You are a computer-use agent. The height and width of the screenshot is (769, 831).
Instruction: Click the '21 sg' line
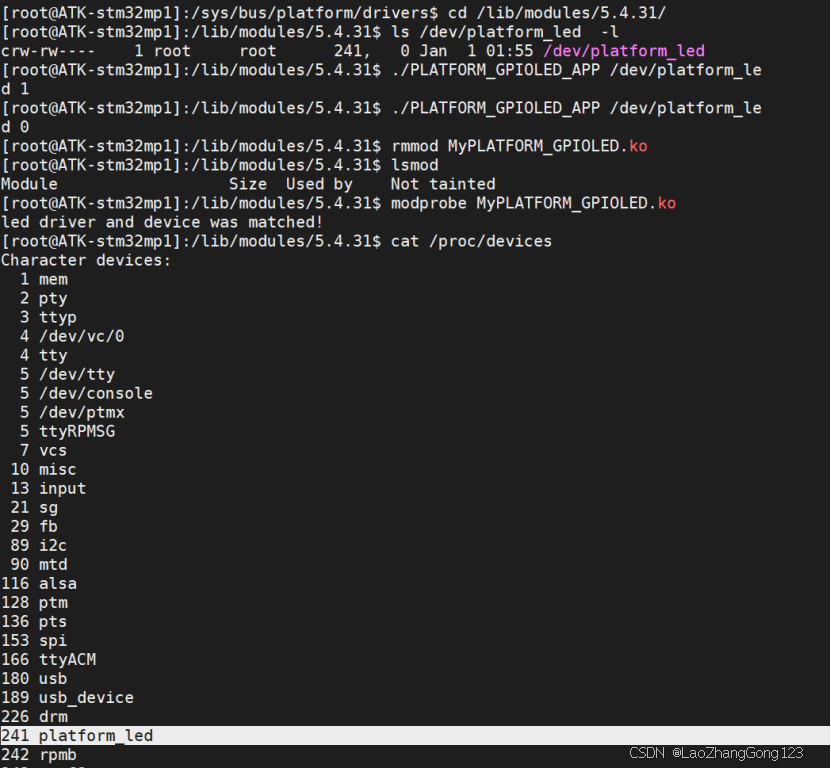tap(34, 508)
